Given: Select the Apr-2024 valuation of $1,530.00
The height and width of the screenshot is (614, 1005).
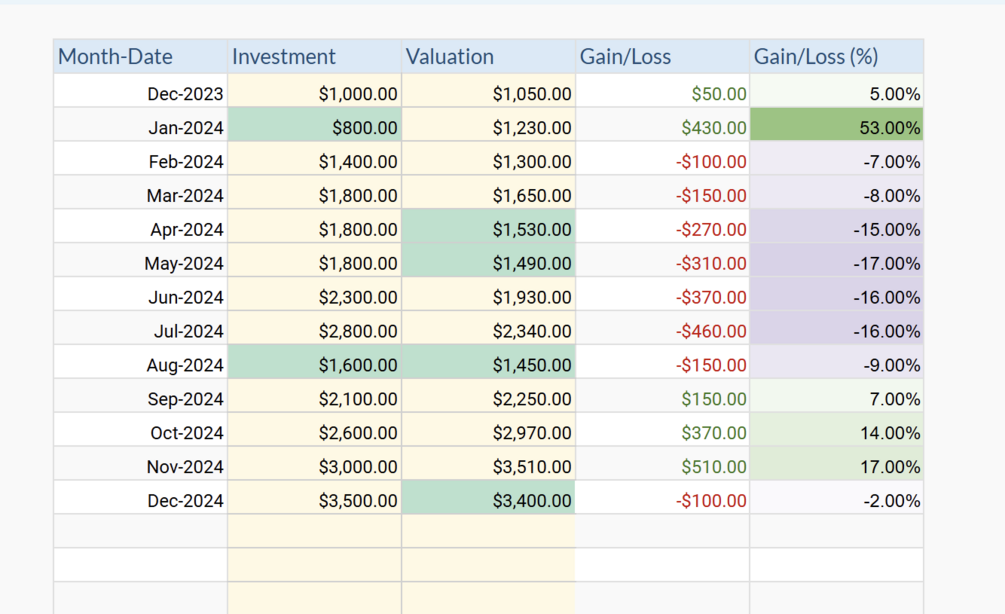Looking at the screenshot, I should (x=488, y=230).
